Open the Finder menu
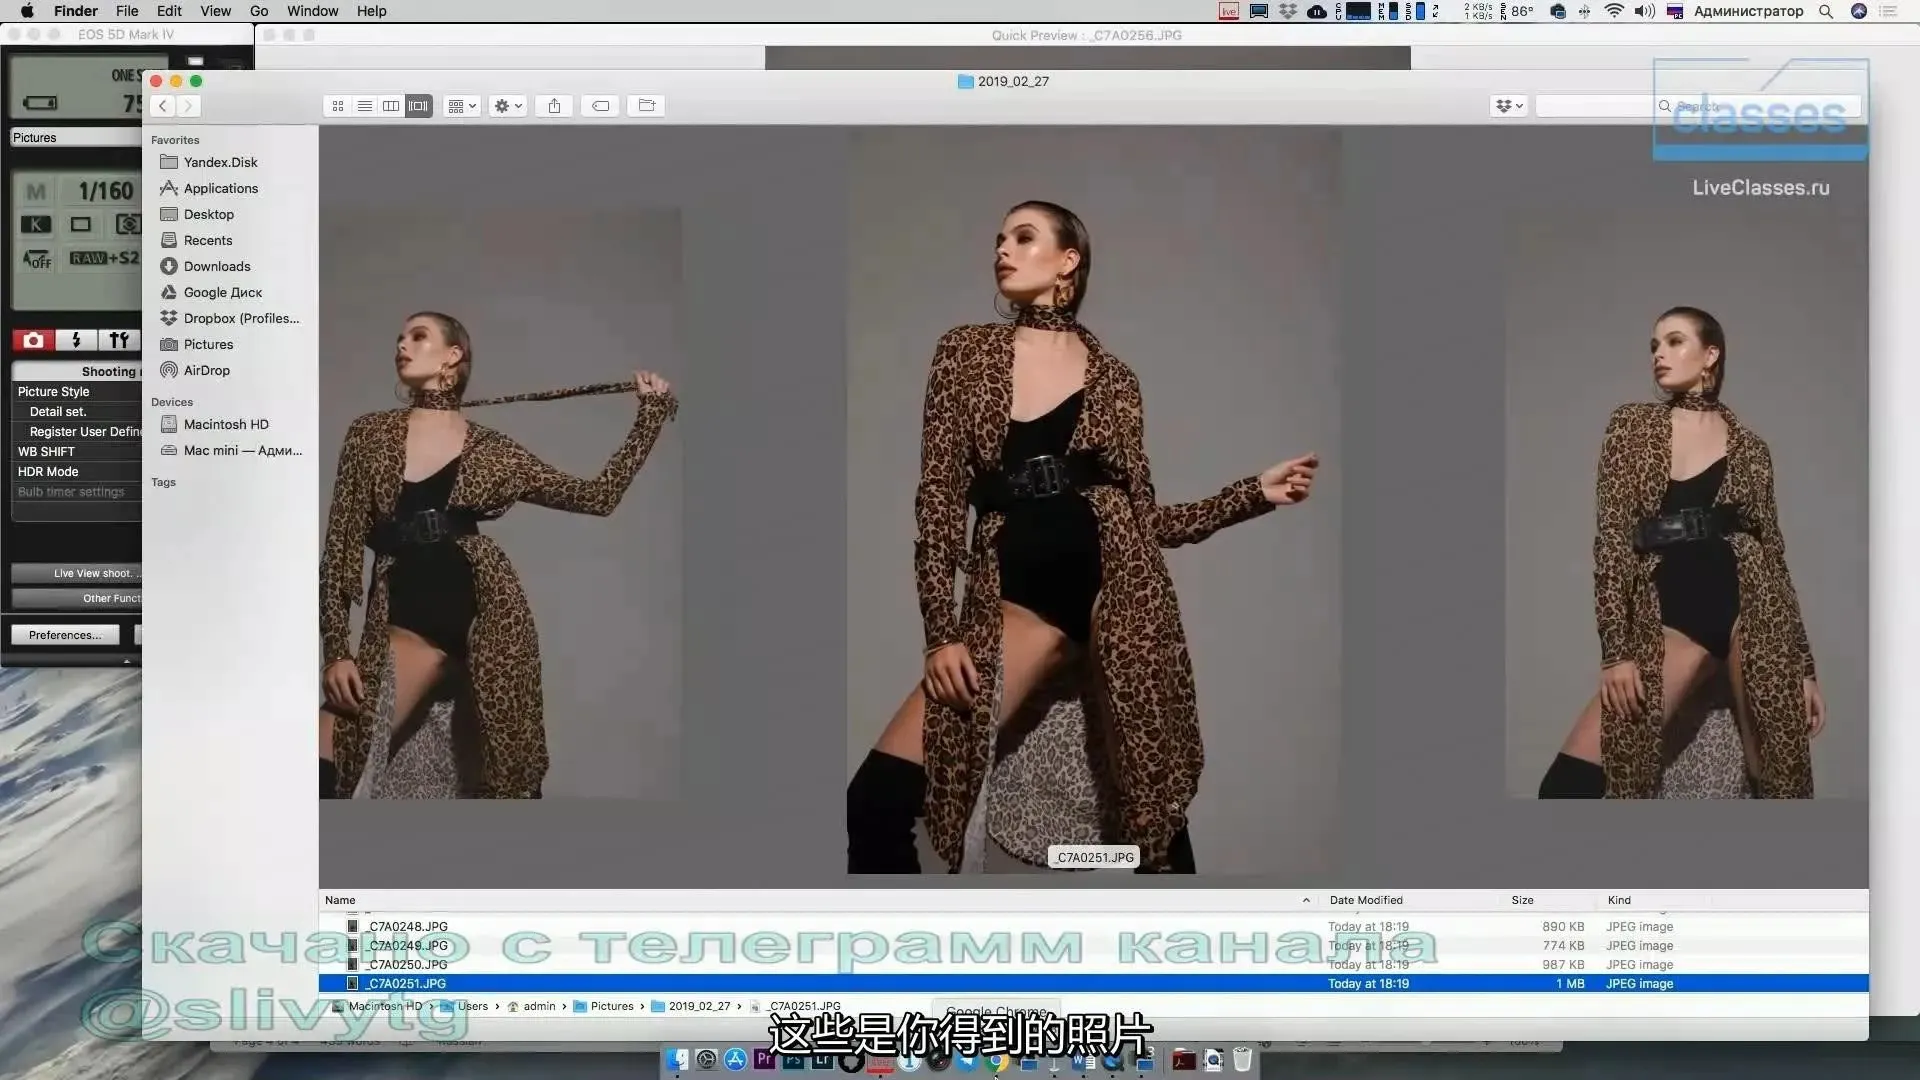The height and width of the screenshot is (1080, 1920). [x=75, y=11]
